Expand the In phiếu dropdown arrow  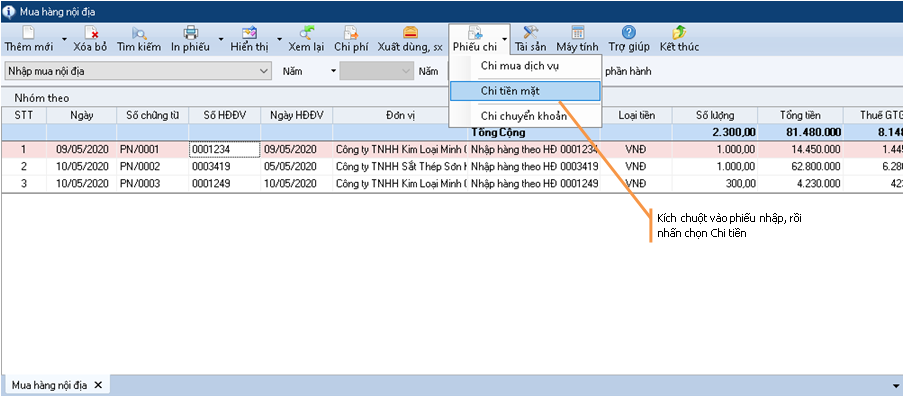220,40
